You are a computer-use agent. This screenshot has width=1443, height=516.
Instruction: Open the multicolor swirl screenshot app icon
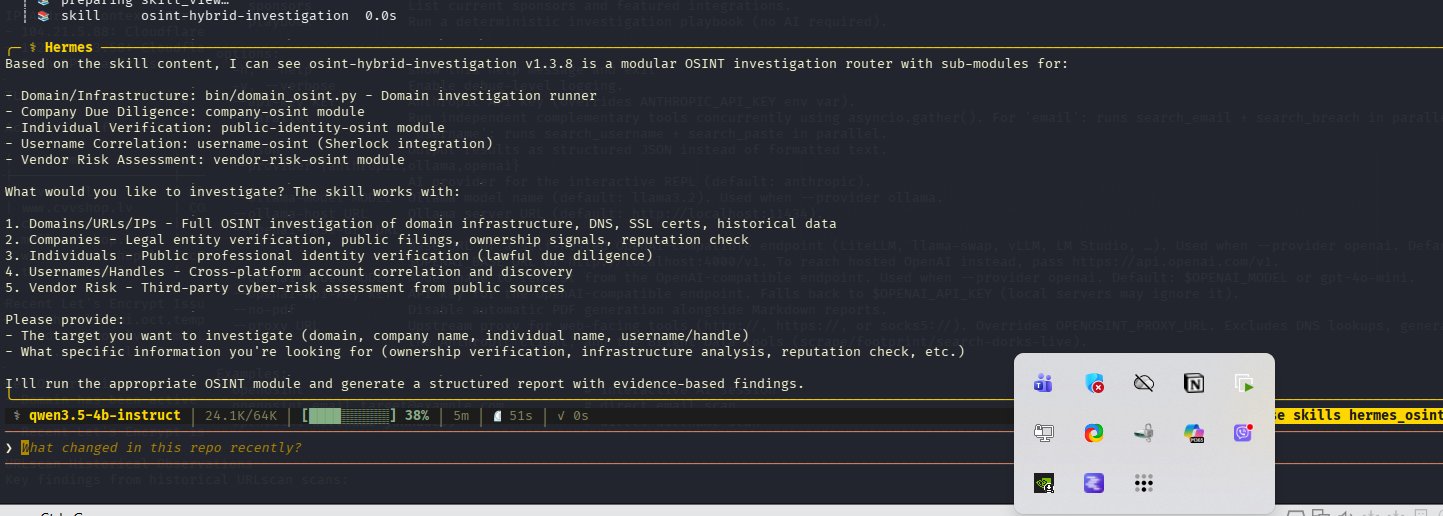click(x=1094, y=433)
